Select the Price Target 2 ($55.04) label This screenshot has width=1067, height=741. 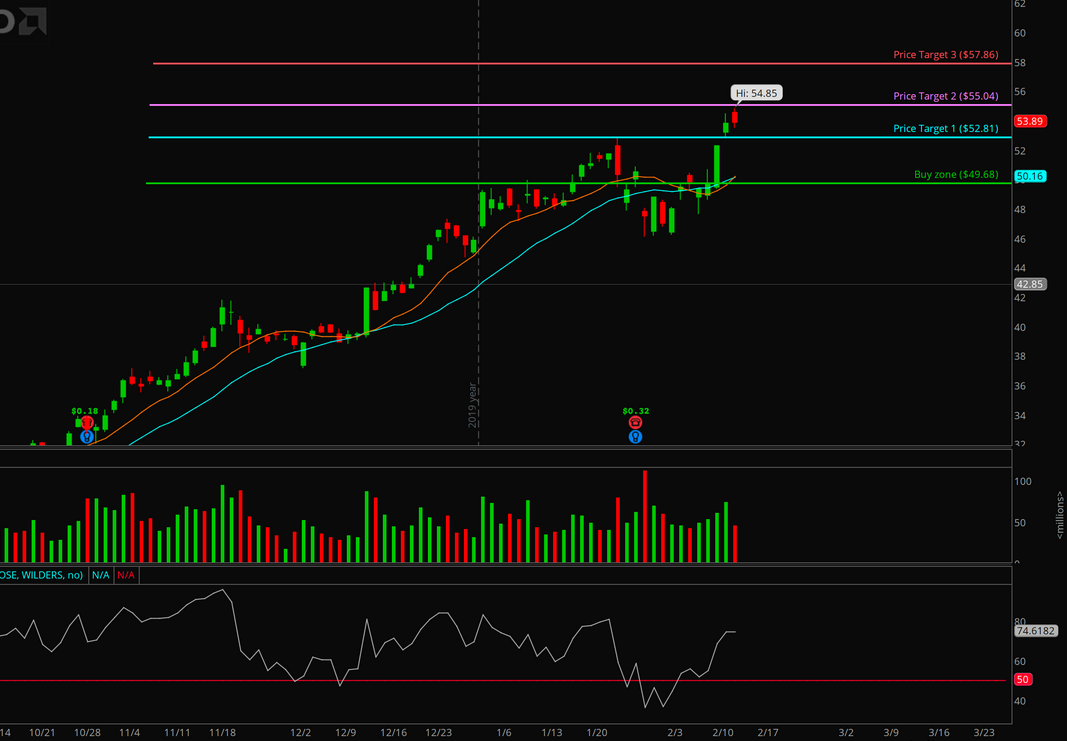(945, 96)
